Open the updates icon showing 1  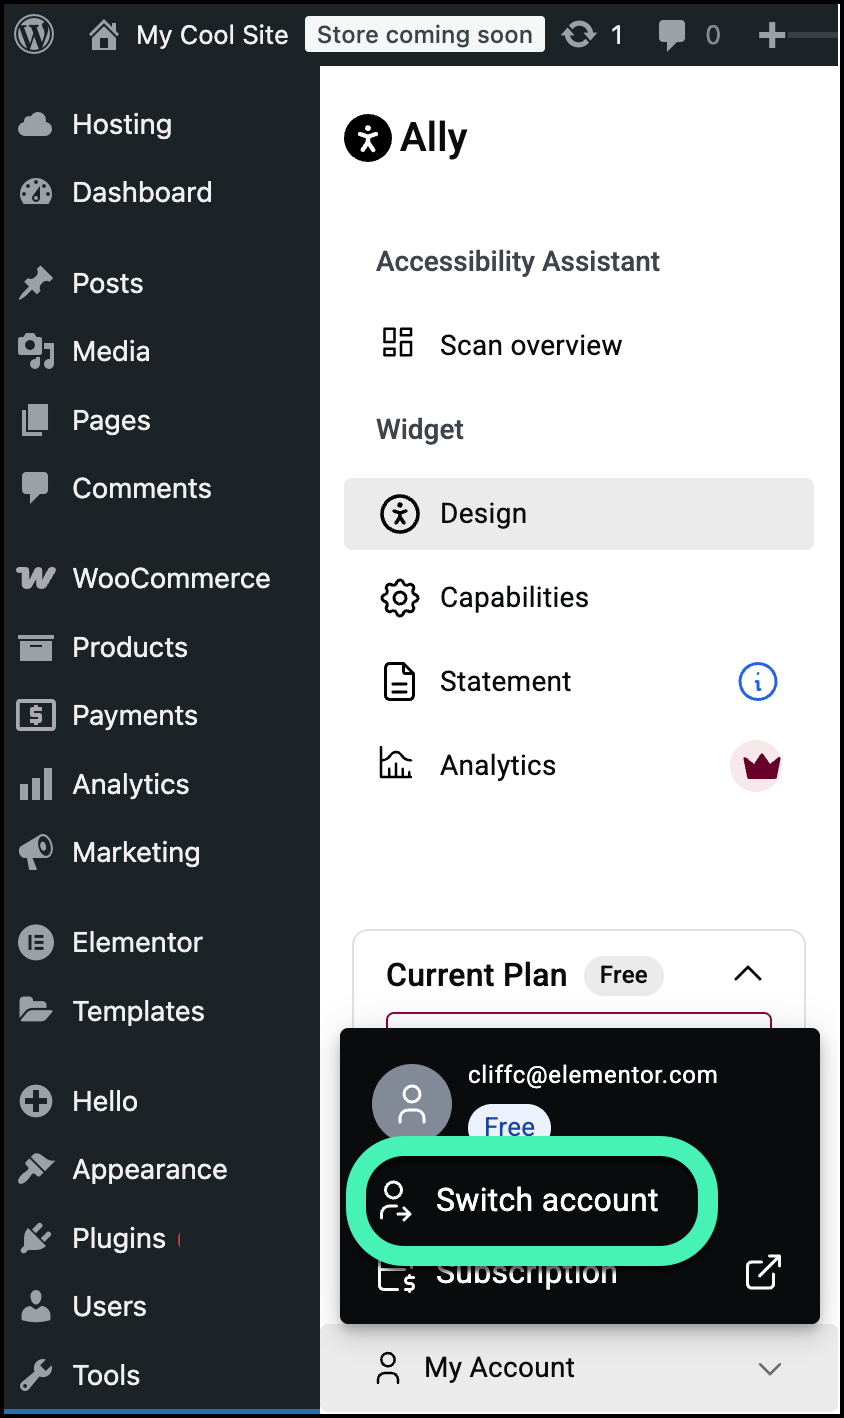point(580,35)
